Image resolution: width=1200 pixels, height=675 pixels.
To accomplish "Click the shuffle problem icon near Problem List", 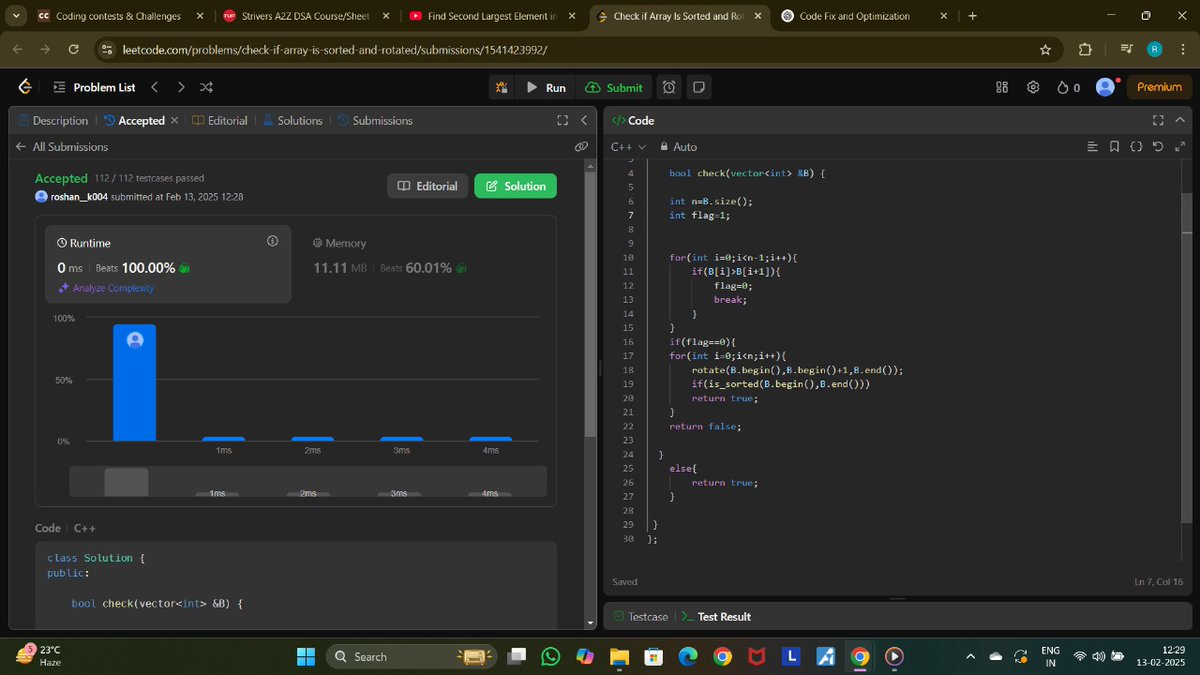I will click(x=206, y=87).
